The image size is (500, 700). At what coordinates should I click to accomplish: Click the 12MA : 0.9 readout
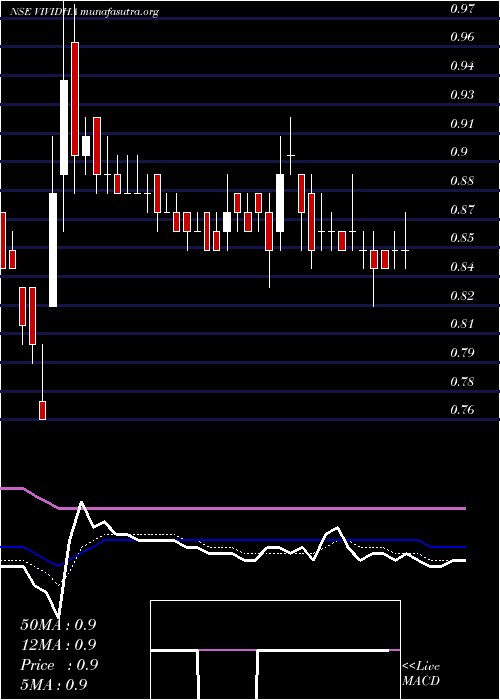(58, 645)
